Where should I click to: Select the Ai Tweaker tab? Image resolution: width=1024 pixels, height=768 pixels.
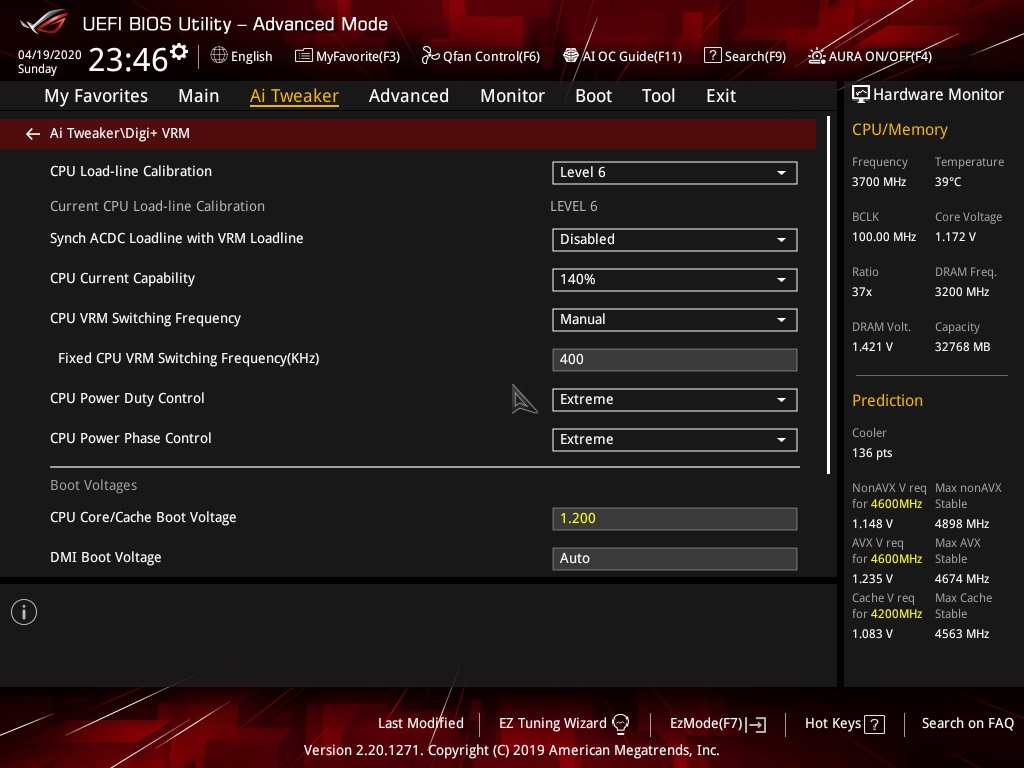click(x=294, y=96)
